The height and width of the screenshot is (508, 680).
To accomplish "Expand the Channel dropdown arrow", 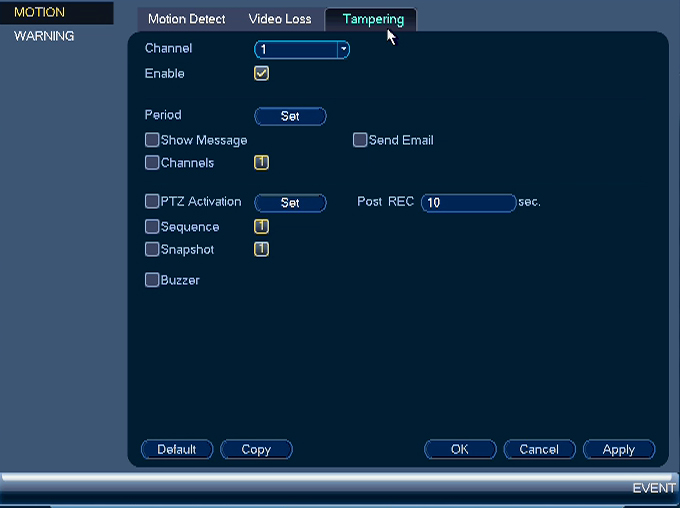I will 343,49.
